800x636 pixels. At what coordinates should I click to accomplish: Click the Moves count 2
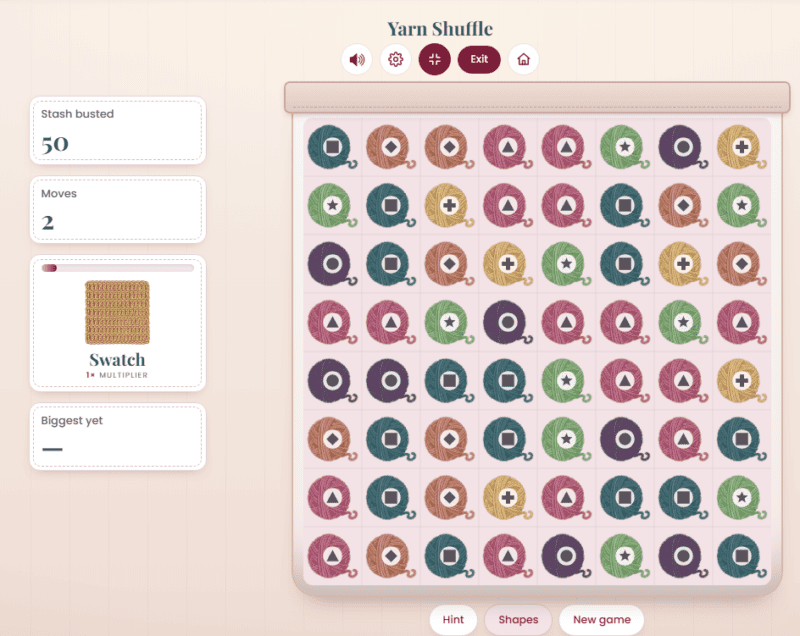(x=47, y=223)
